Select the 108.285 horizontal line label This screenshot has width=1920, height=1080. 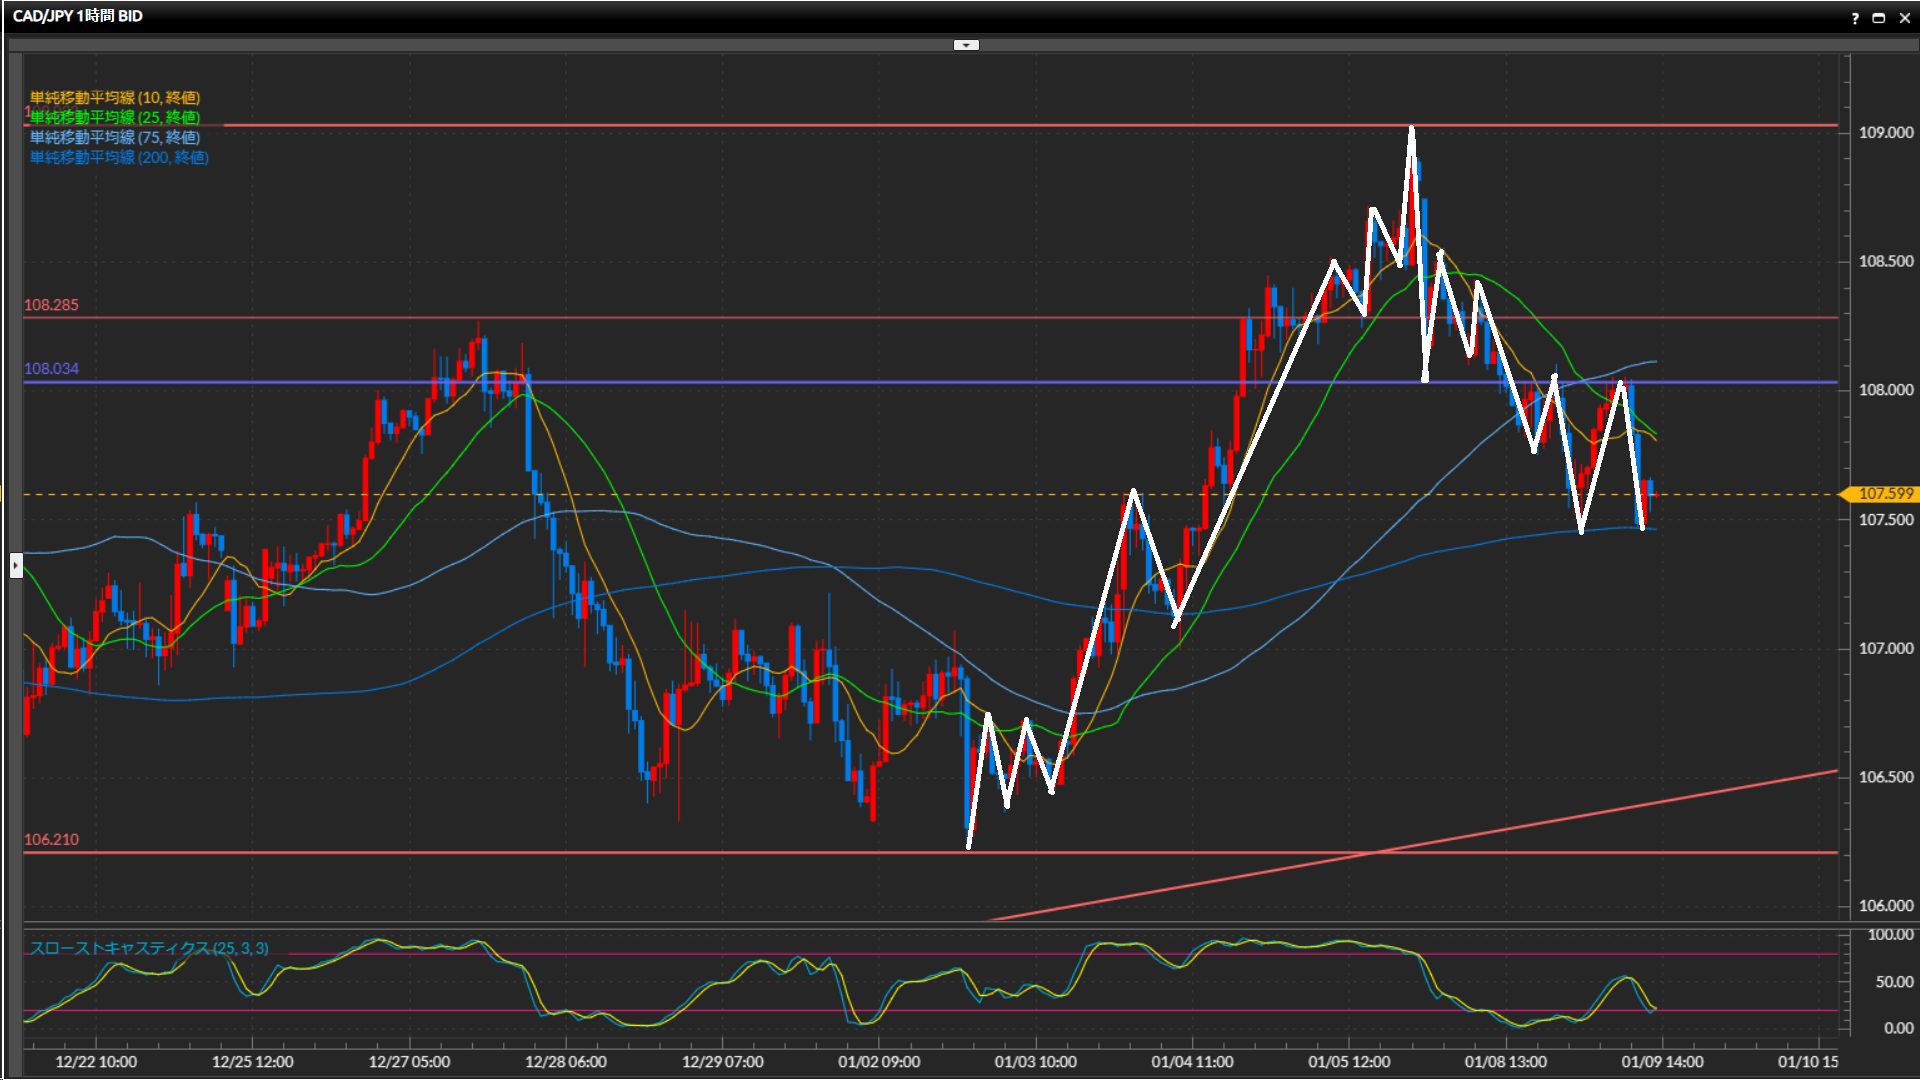[51, 305]
